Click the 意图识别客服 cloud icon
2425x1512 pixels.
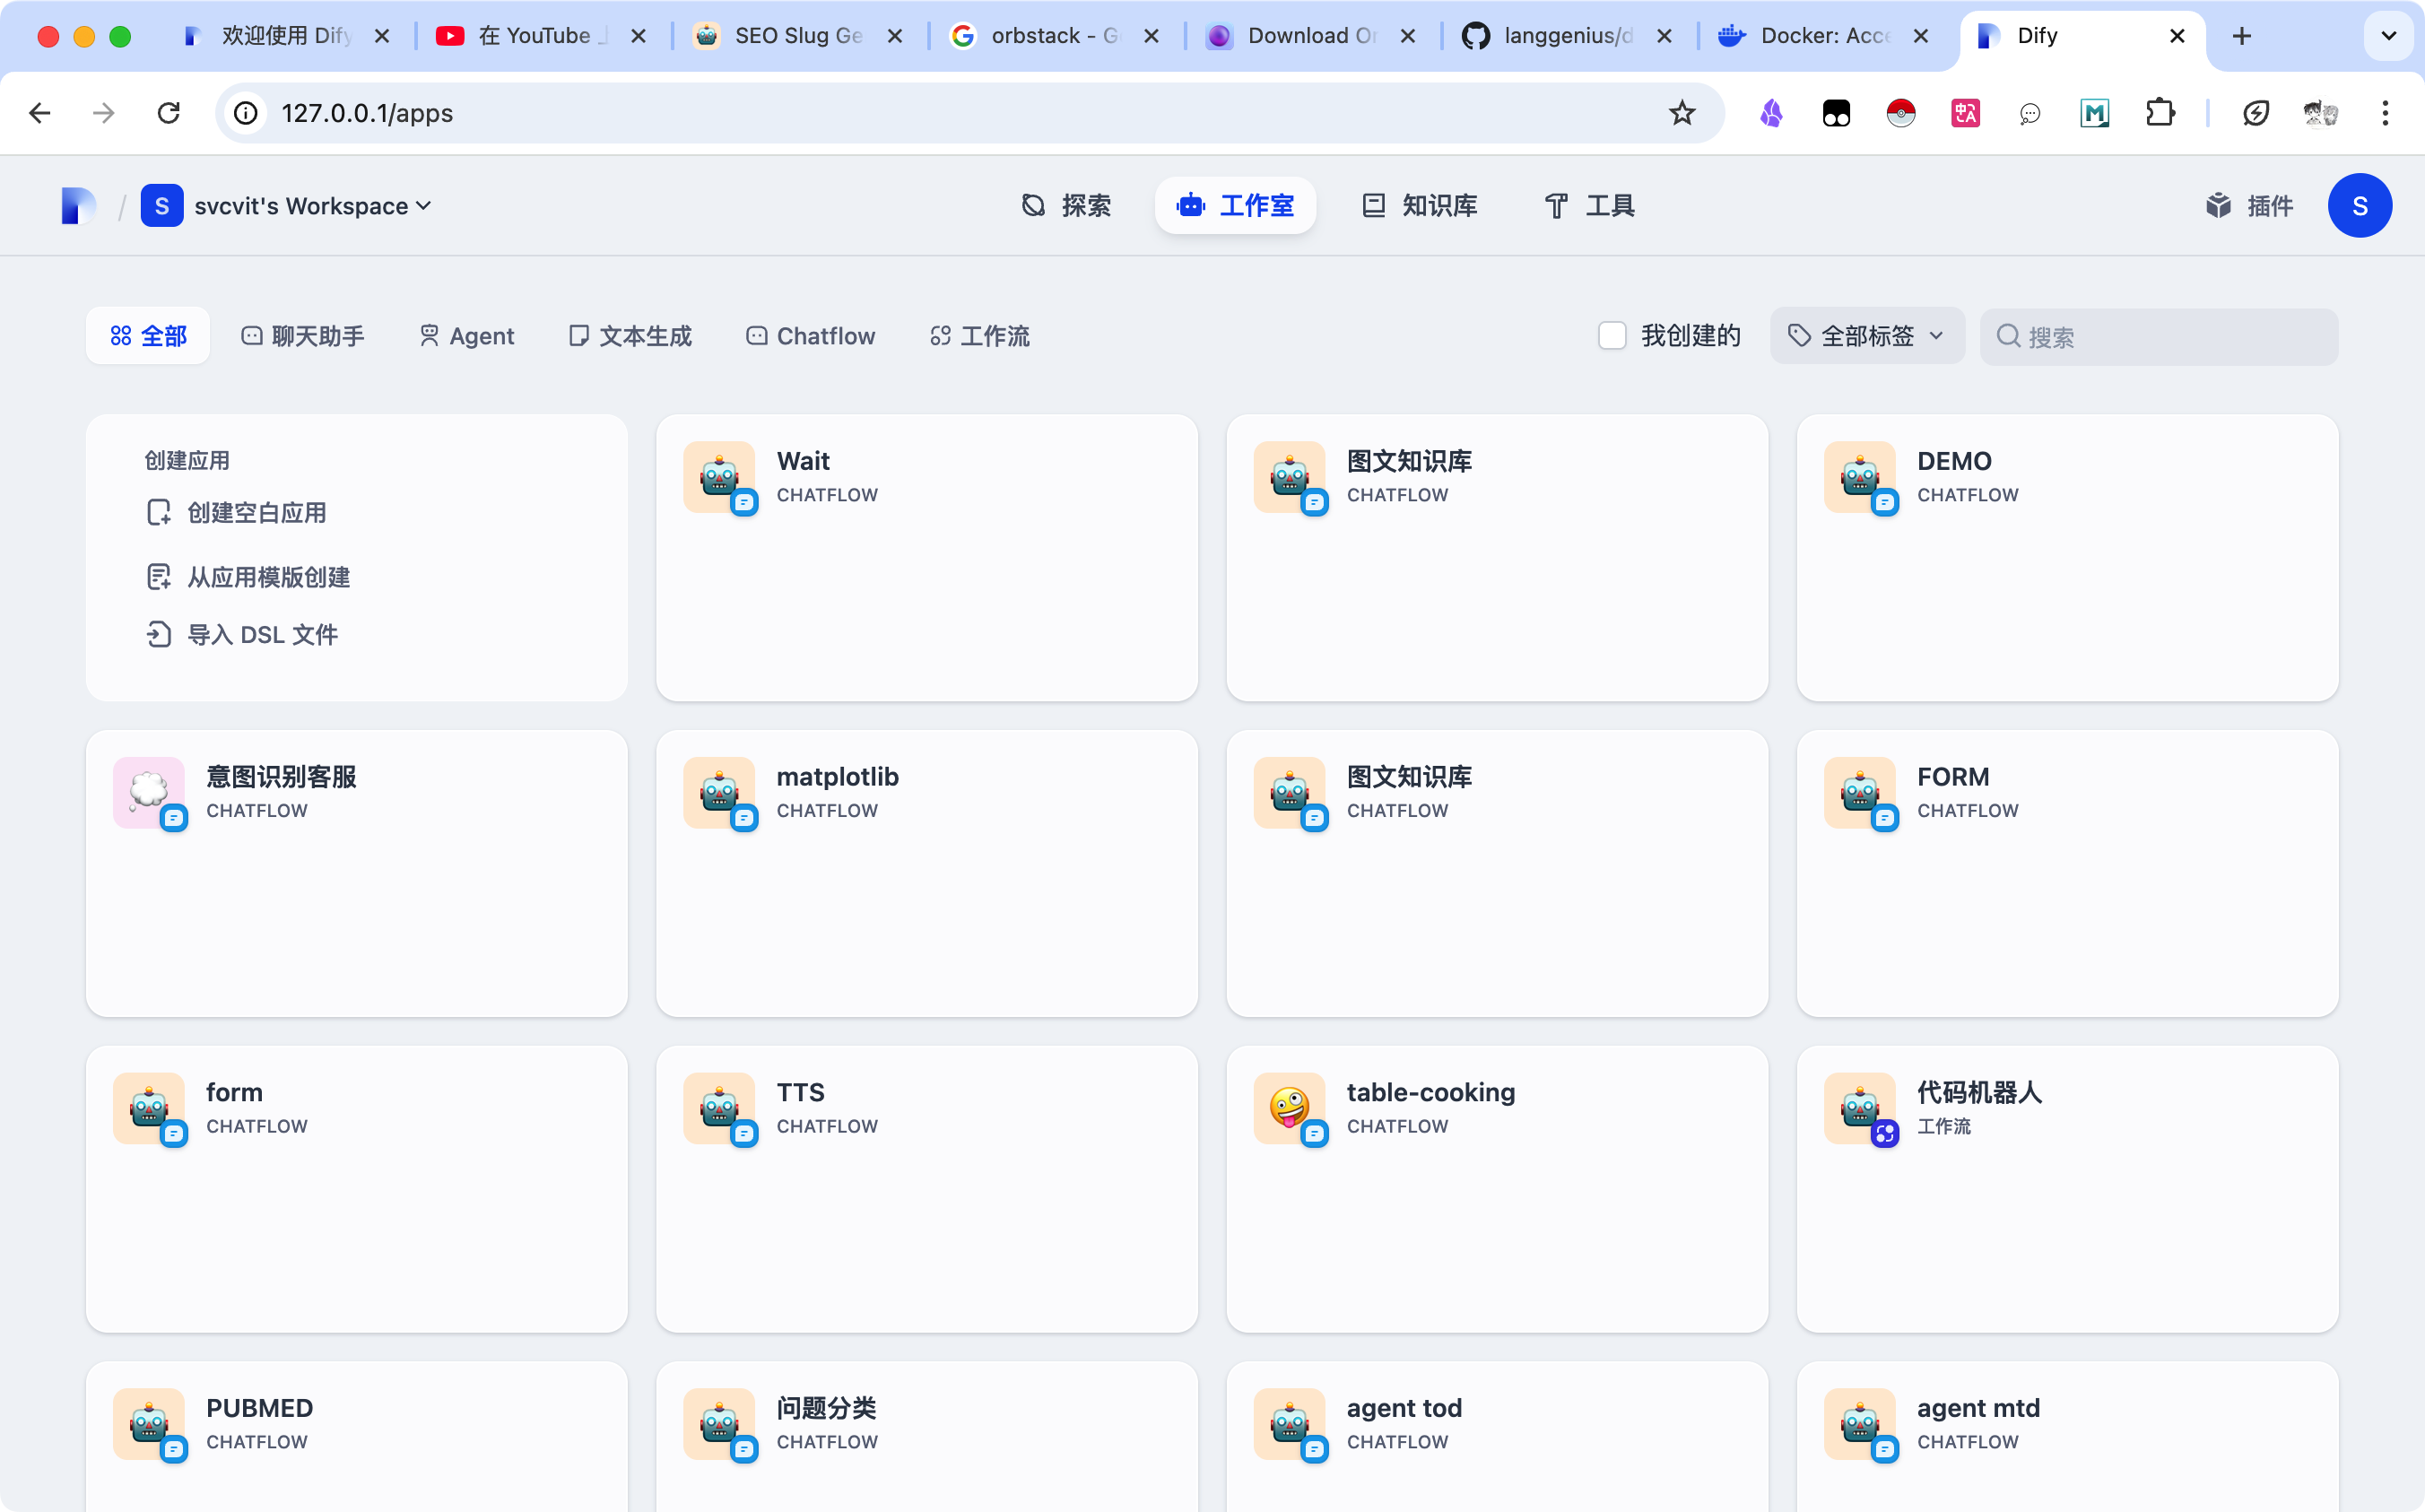click(149, 793)
